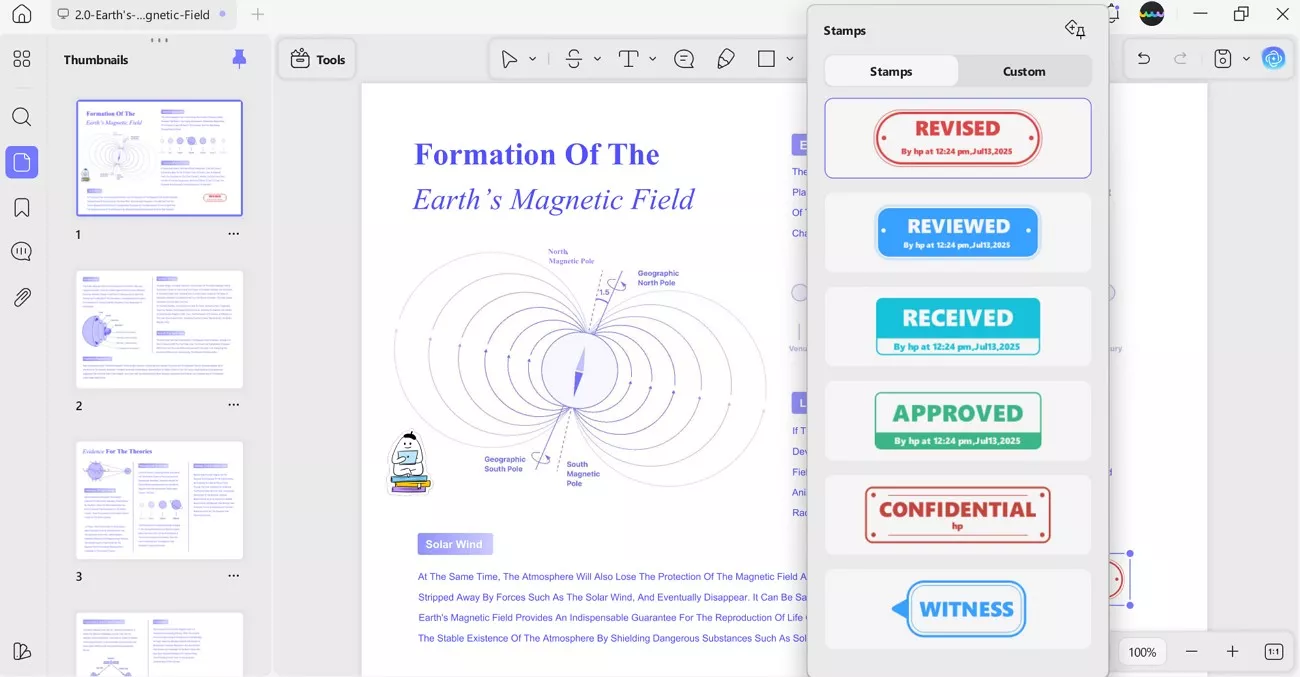Choose the CONFIDENTIAL stamp
This screenshot has height=677, width=1300.
[958, 515]
